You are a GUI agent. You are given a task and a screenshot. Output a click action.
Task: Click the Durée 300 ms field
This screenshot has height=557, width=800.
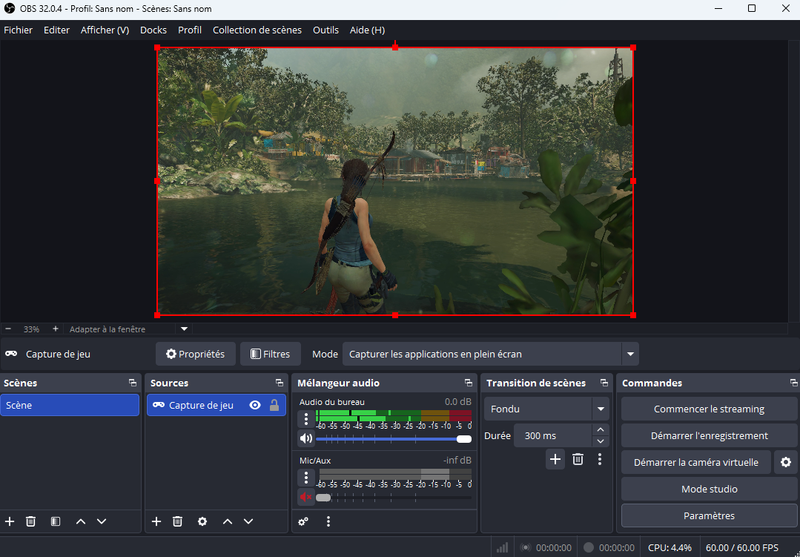(x=553, y=436)
